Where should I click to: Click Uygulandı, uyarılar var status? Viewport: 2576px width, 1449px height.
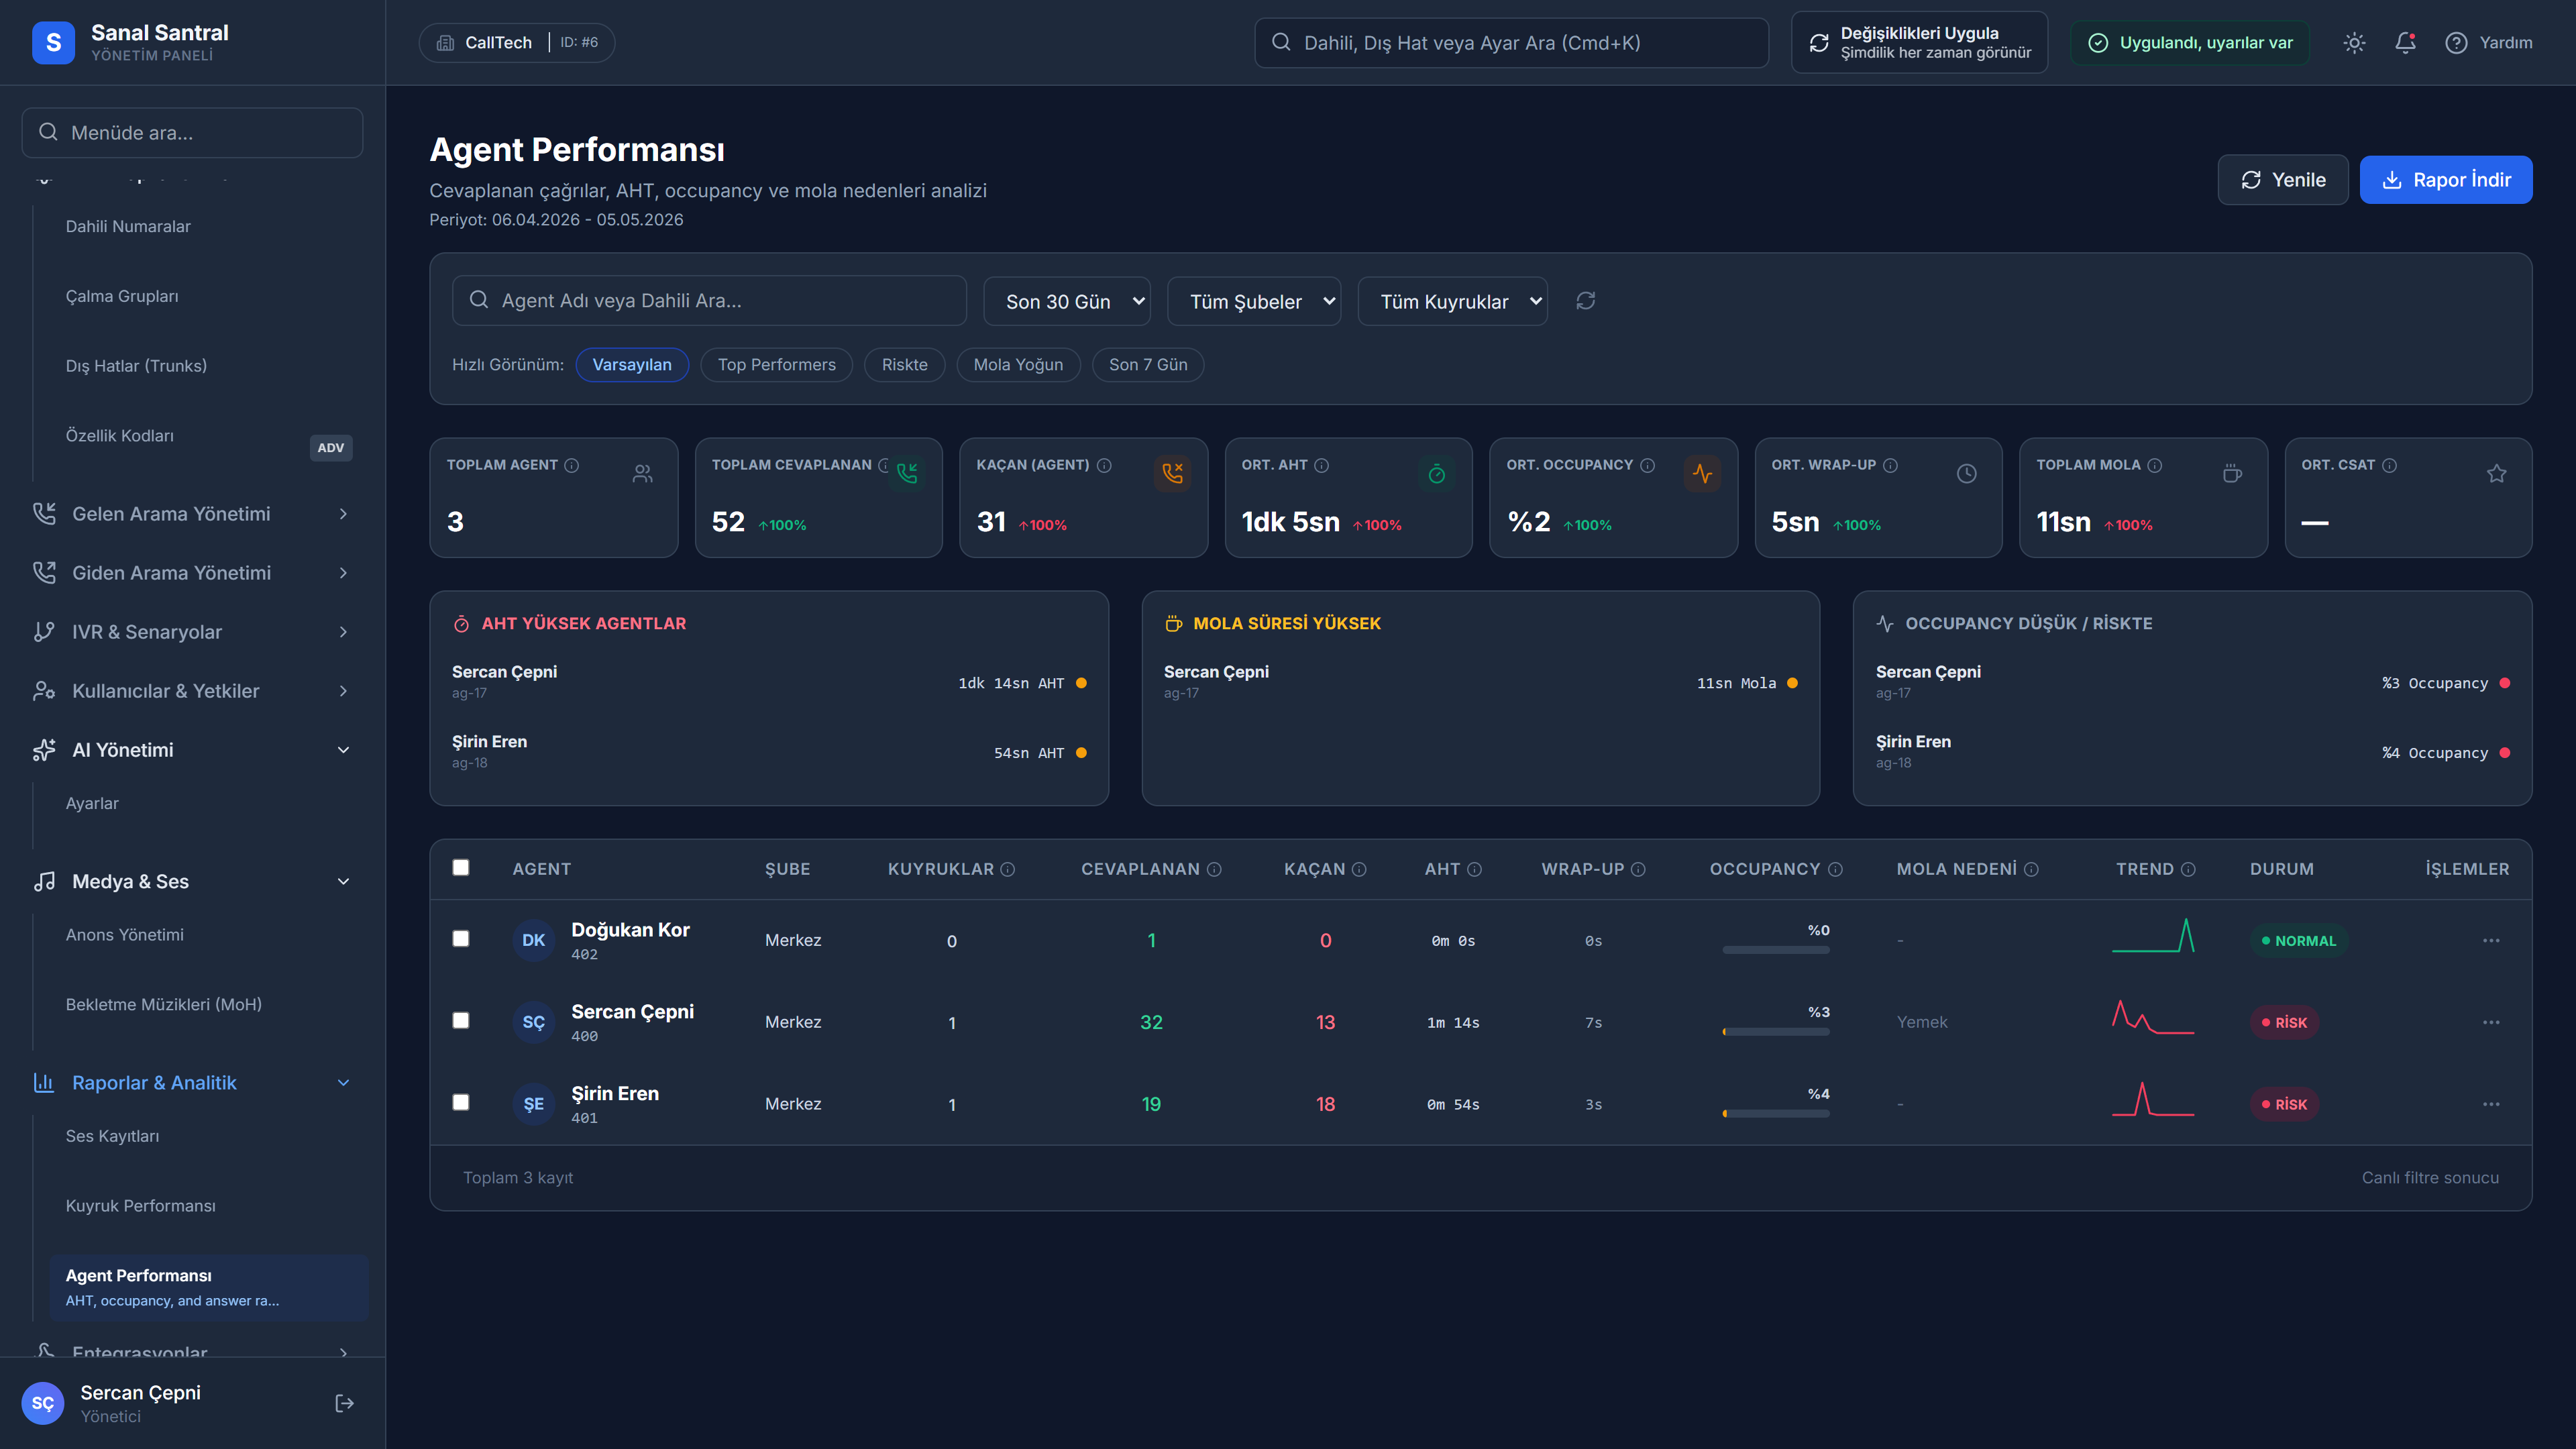2190,43
